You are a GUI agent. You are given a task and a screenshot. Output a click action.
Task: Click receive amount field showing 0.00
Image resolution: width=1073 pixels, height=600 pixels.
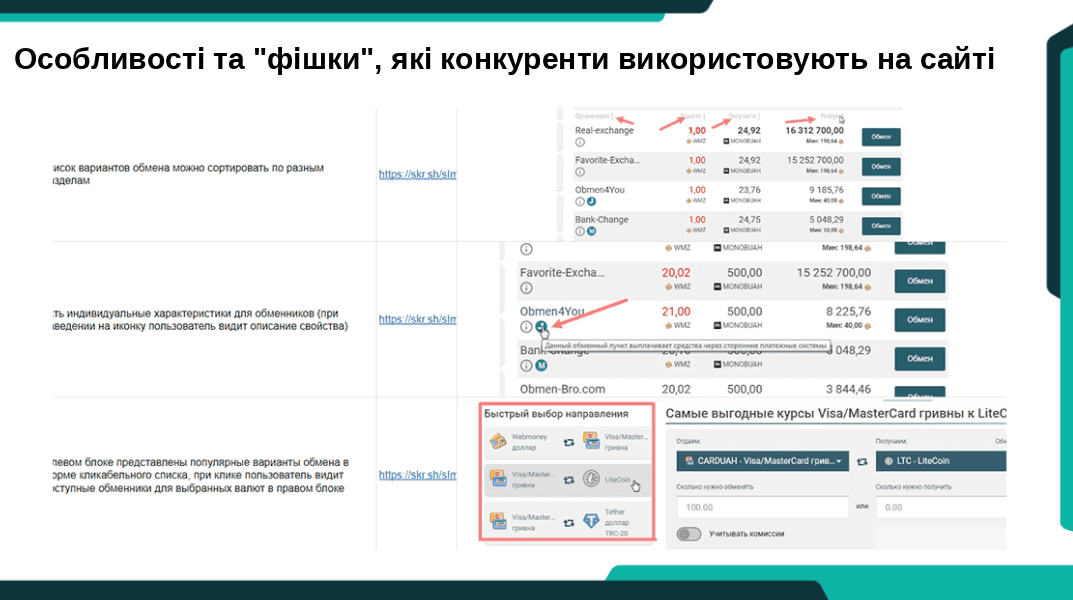941,508
